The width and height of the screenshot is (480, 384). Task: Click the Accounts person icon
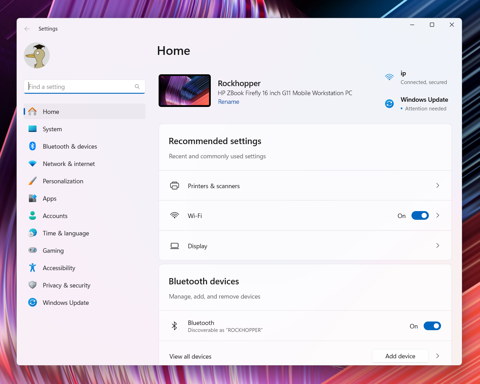click(32, 216)
